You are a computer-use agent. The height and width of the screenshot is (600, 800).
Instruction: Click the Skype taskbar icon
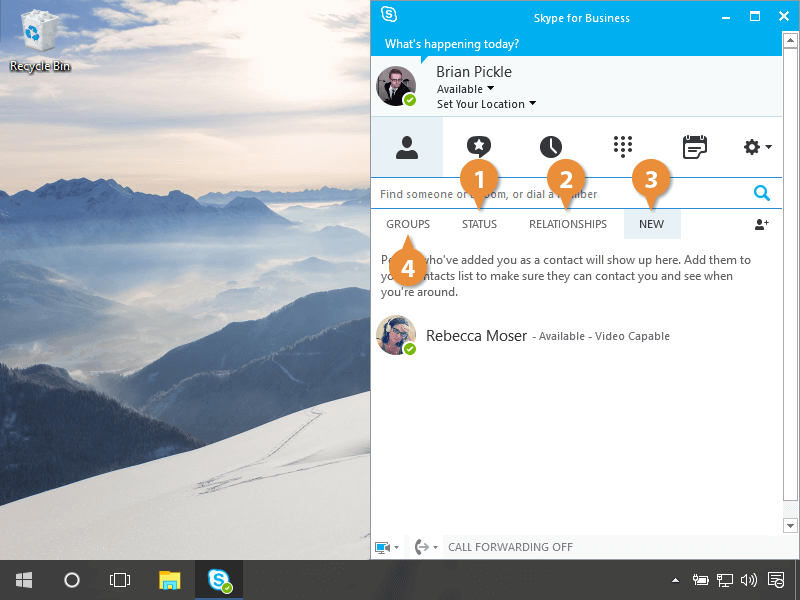click(219, 580)
